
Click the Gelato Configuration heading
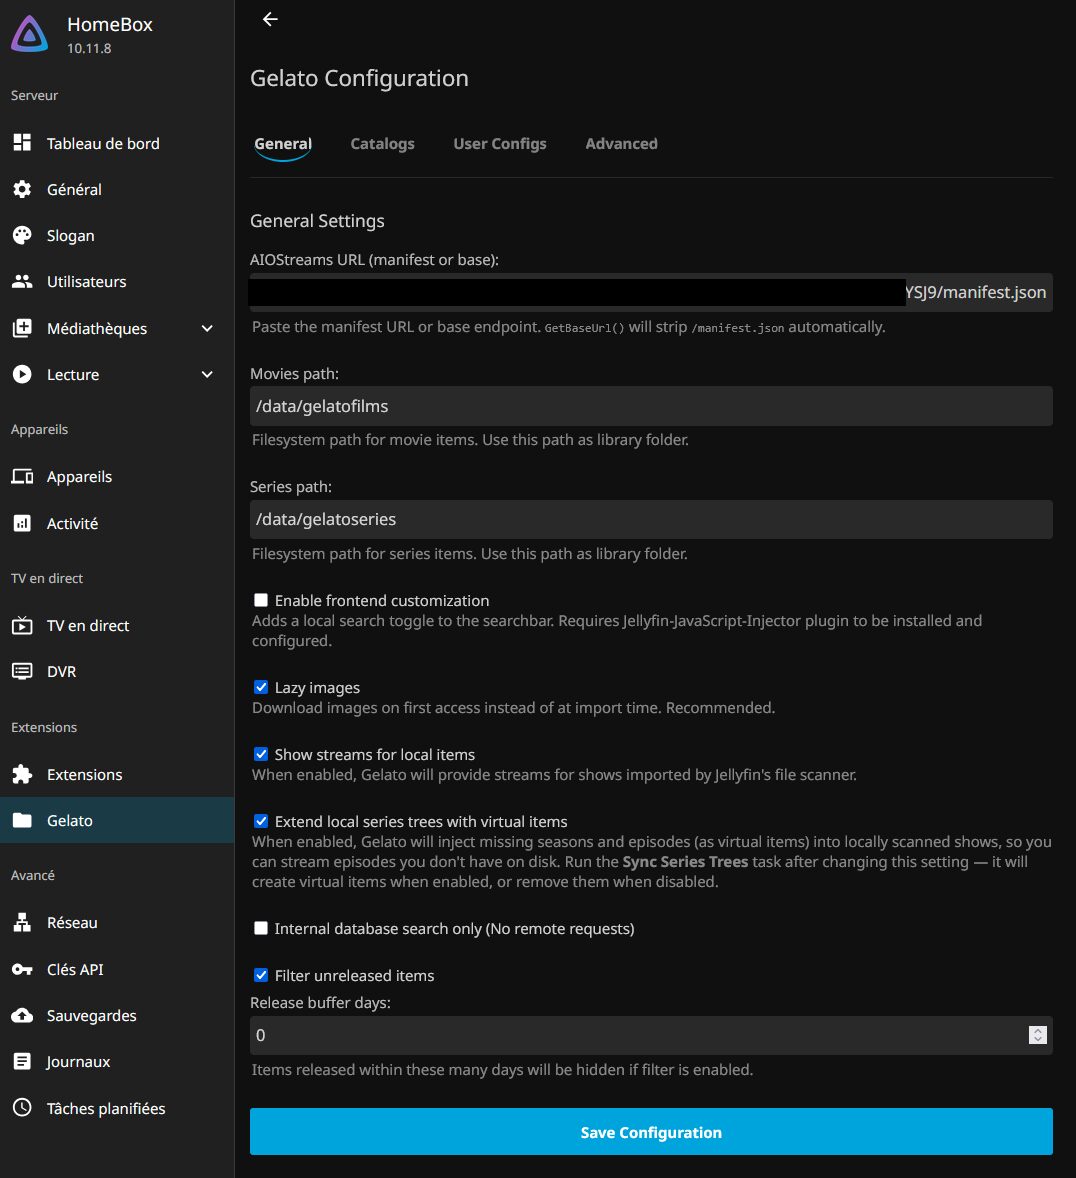pos(359,78)
